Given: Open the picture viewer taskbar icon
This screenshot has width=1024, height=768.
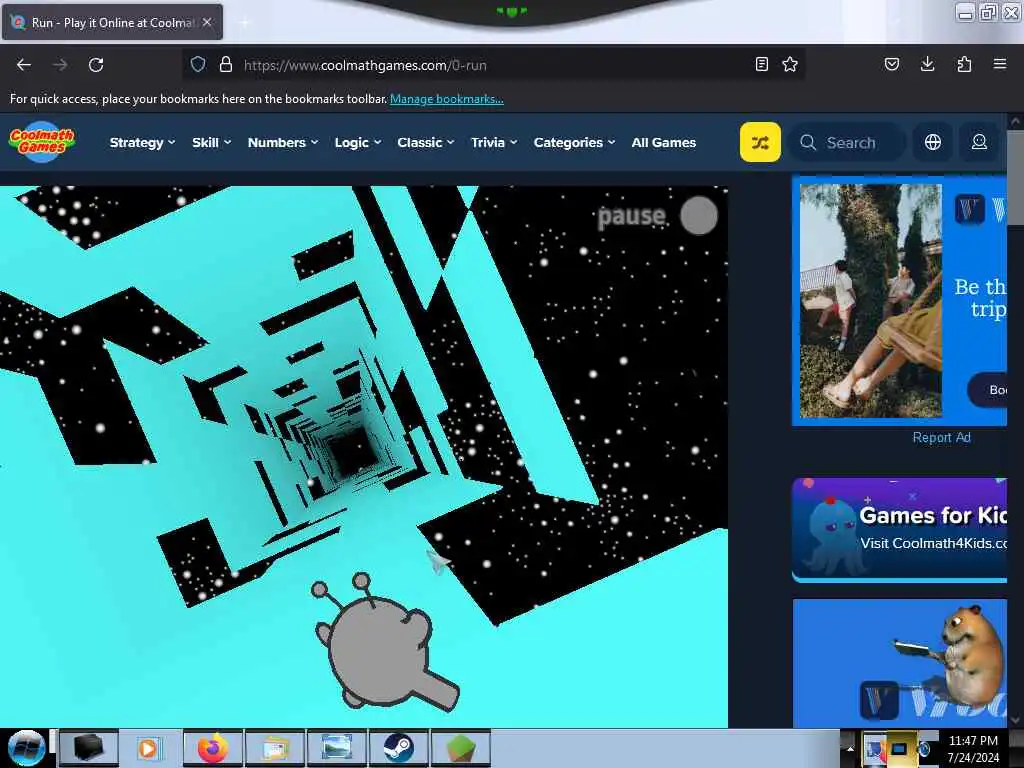Looking at the screenshot, I should (x=337, y=748).
